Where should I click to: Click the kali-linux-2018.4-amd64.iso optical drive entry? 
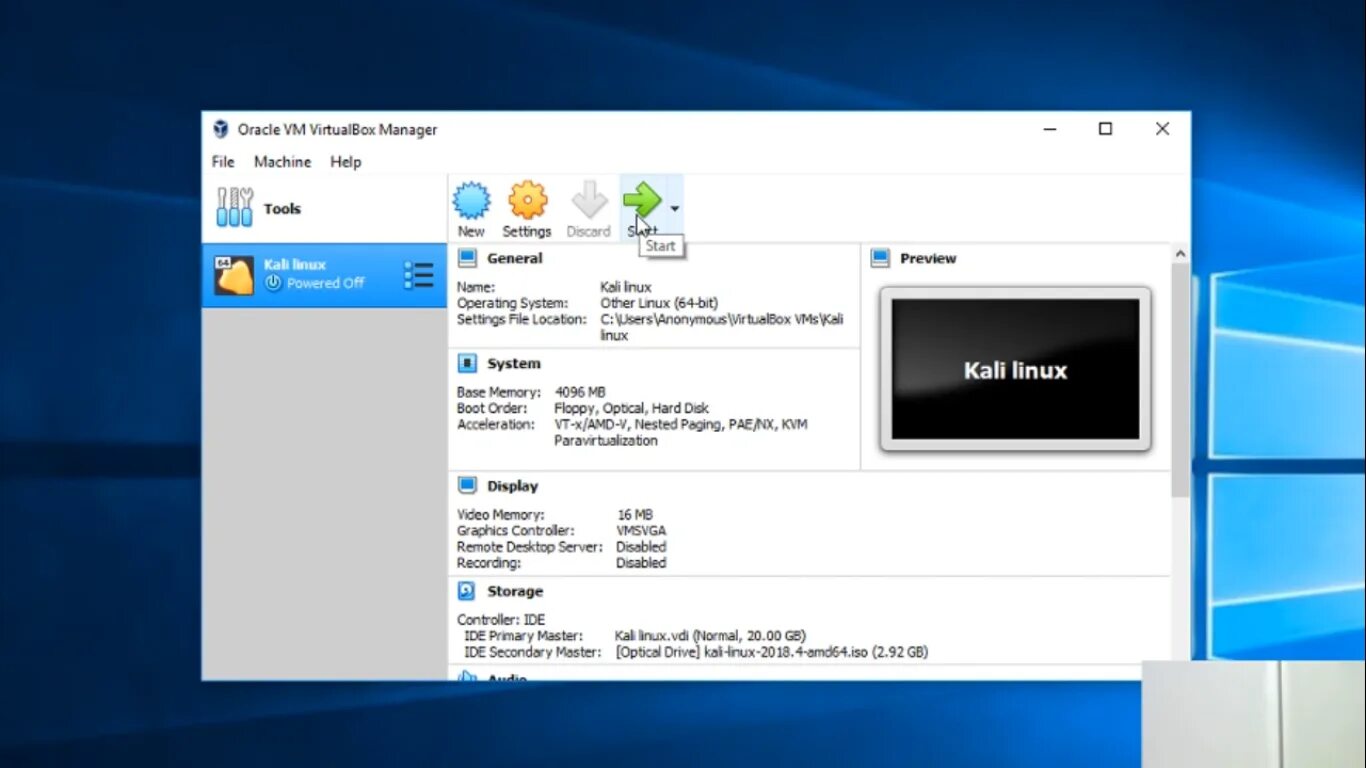772,652
